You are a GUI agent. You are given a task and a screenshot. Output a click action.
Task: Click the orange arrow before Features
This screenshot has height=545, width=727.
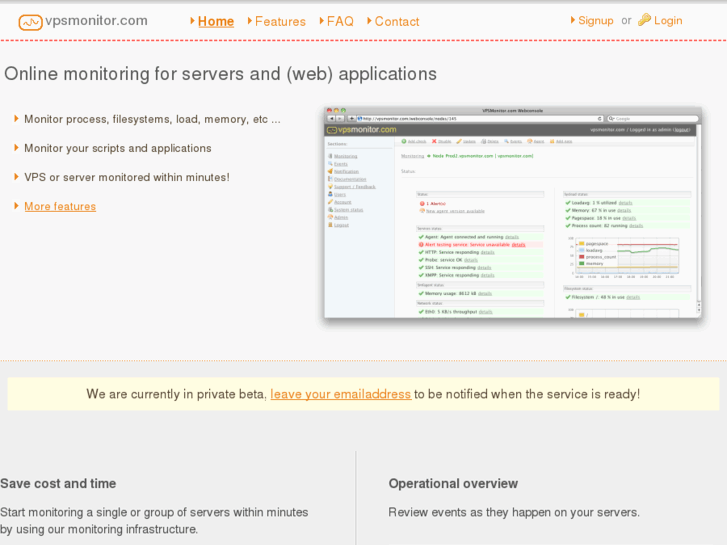pyautogui.click(x=250, y=20)
